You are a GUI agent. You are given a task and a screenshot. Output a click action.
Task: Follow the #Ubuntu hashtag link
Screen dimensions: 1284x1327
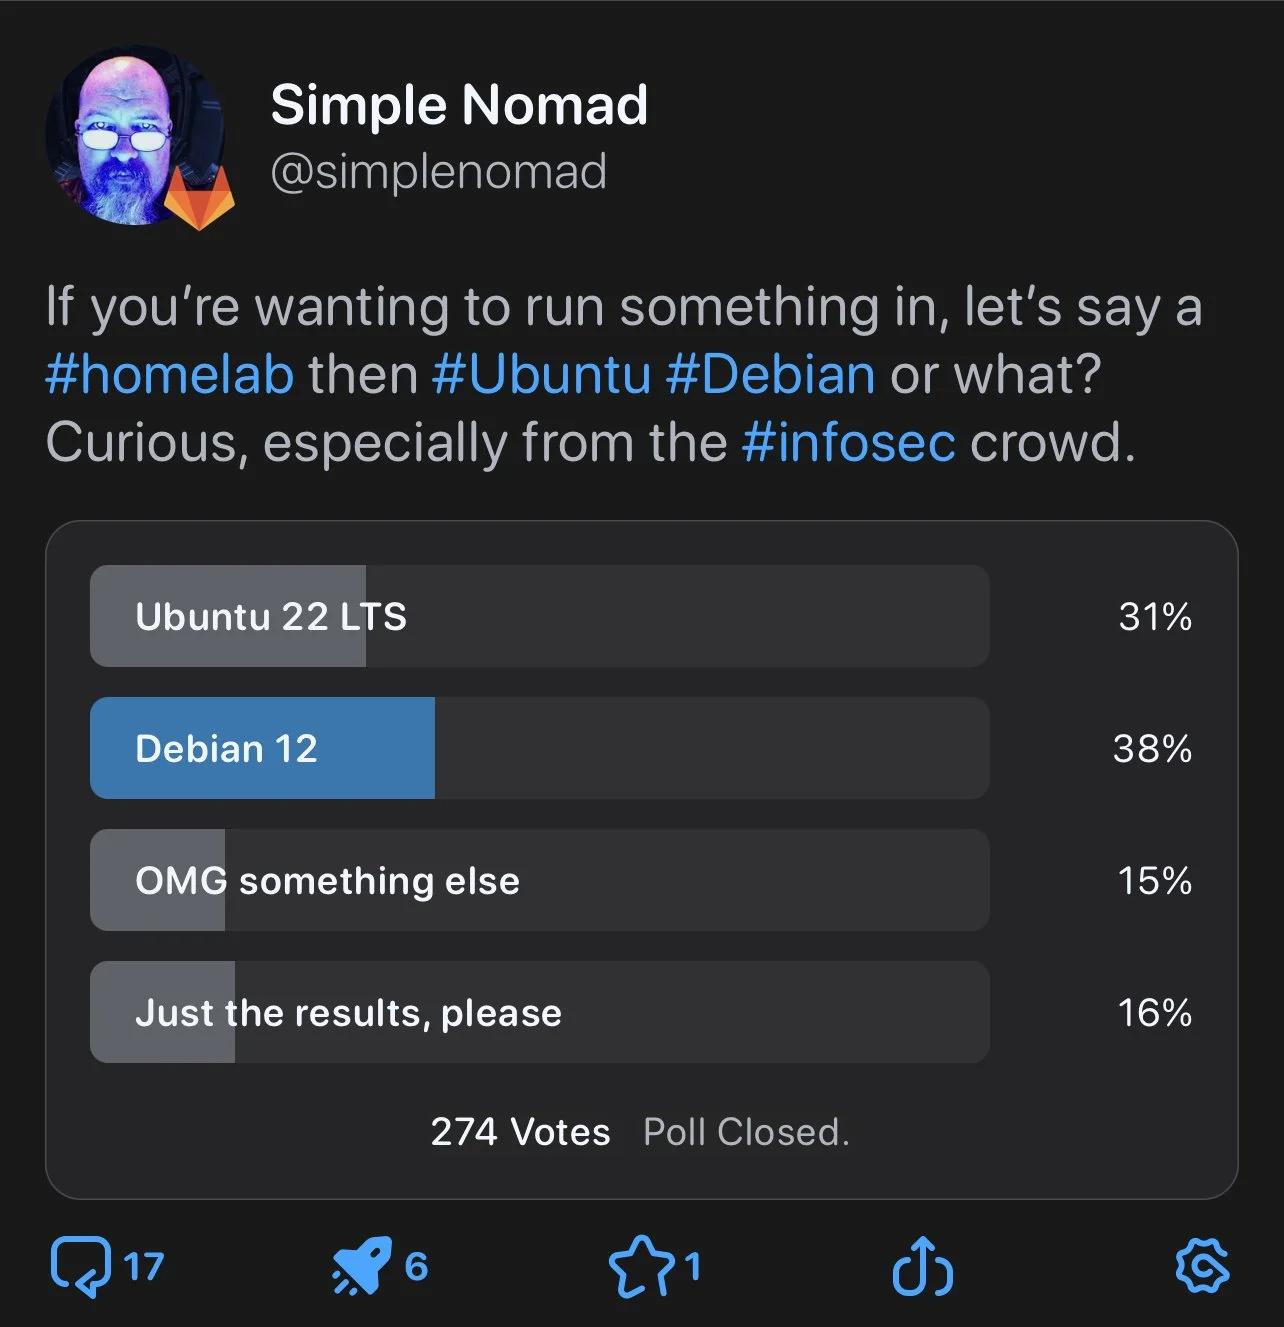coord(541,375)
